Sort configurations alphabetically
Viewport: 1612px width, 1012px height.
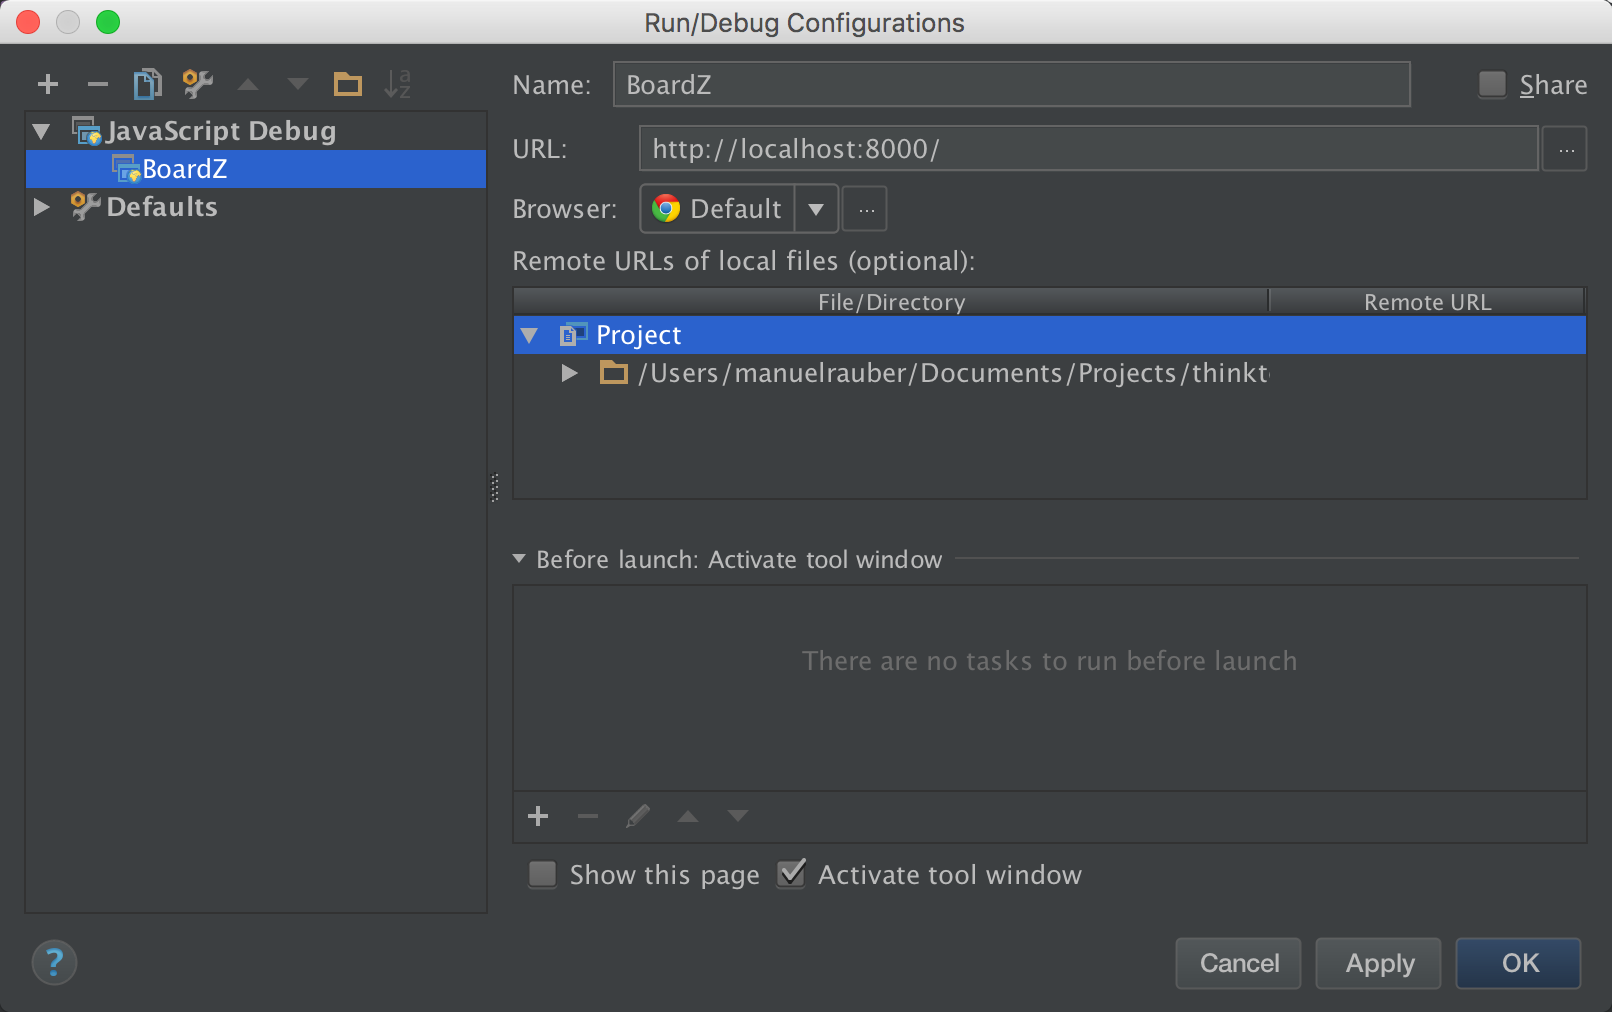398,84
